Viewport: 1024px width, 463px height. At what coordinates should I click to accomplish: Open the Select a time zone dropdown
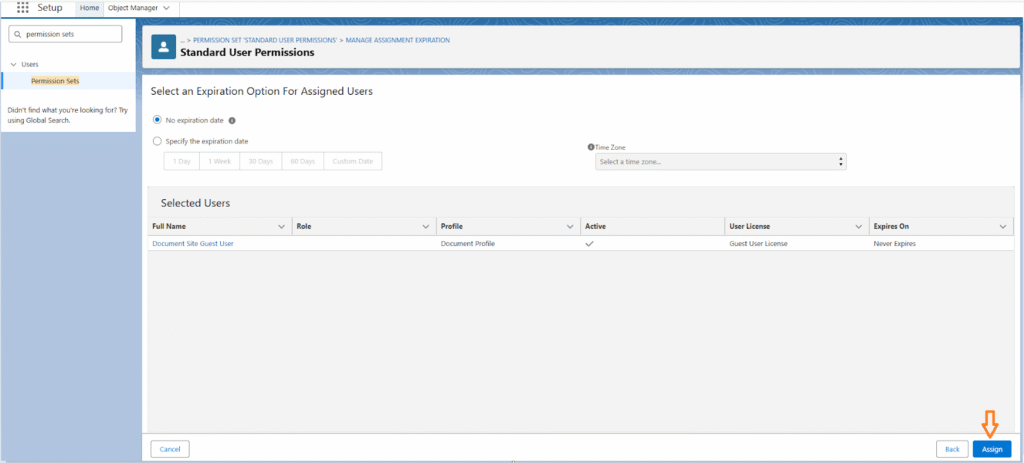click(x=720, y=161)
